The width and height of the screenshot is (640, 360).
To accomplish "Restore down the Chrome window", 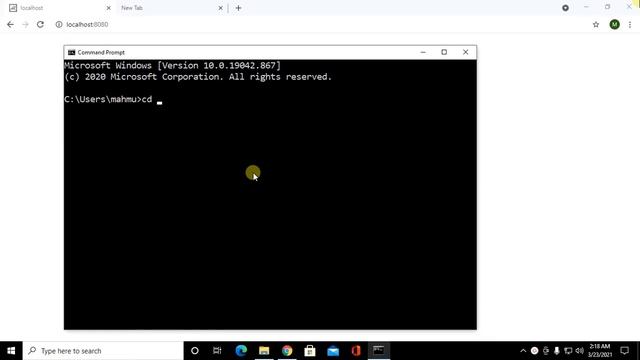I will [x=607, y=7].
